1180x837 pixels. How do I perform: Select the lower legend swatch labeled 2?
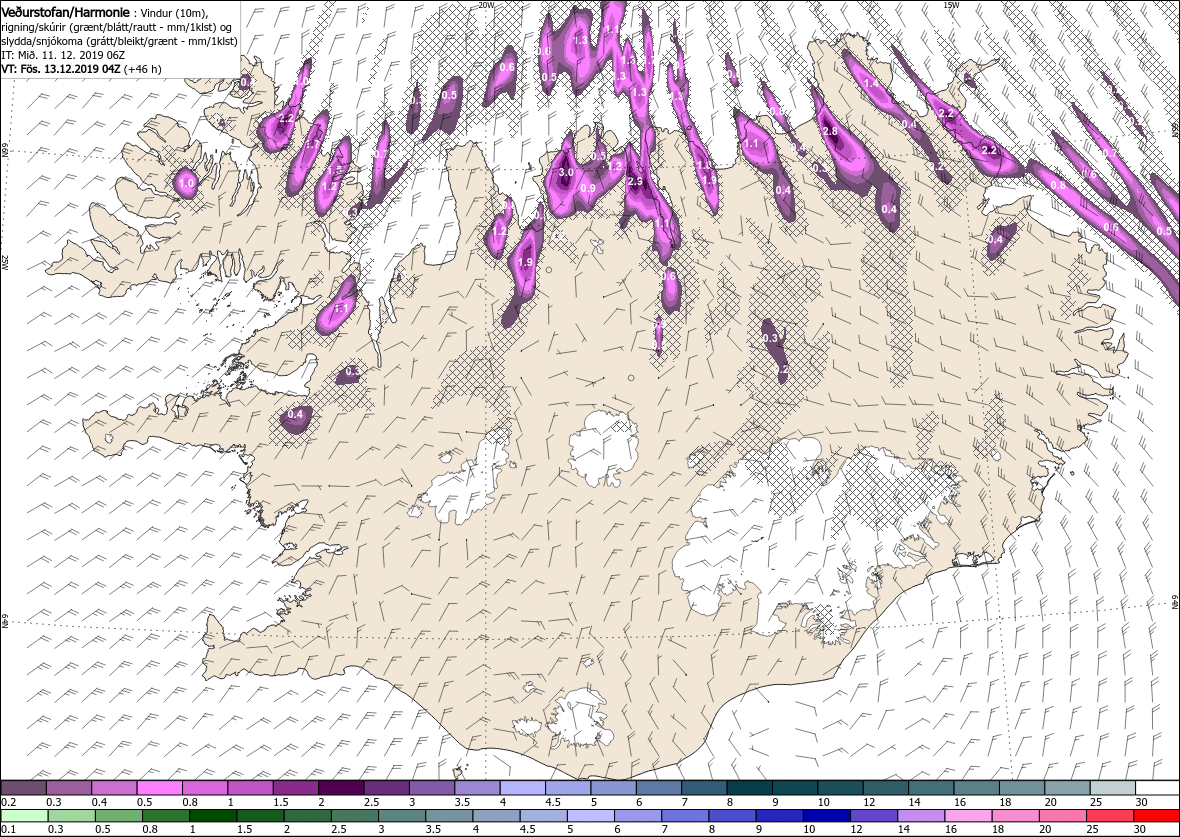click(x=307, y=817)
